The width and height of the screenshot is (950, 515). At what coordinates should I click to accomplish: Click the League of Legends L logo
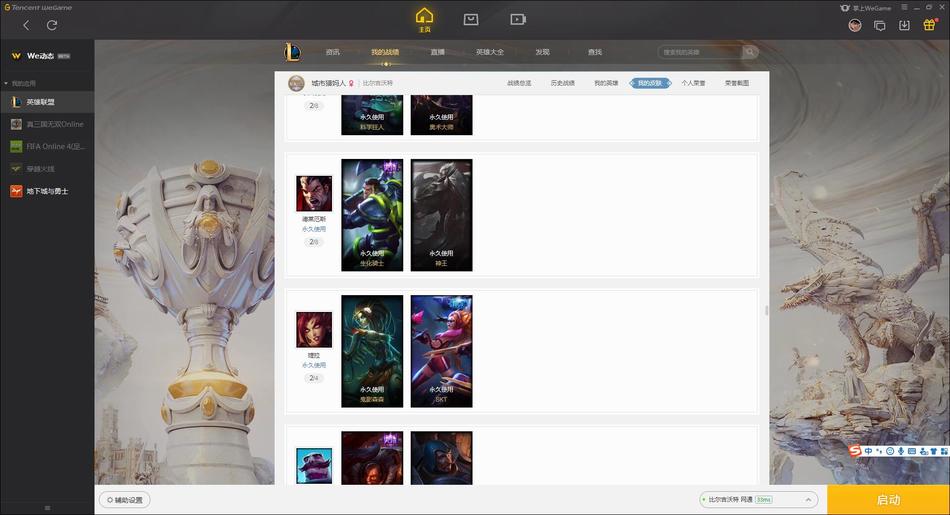click(x=292, y=52)
